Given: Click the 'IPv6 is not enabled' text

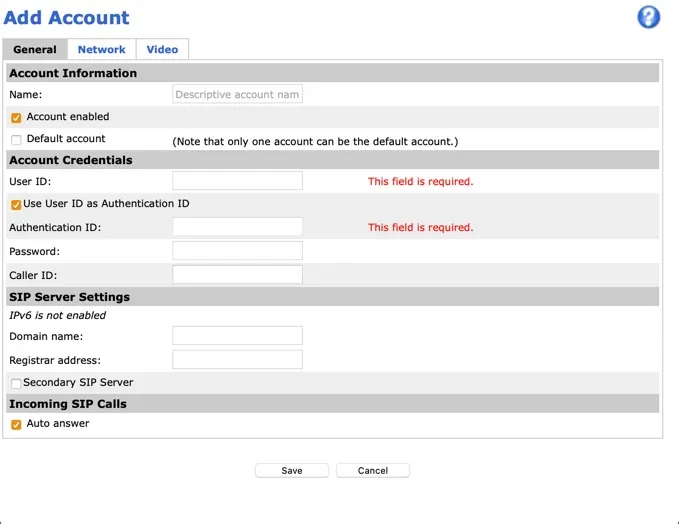Looking at the screenshot, I should pos(58,315).
